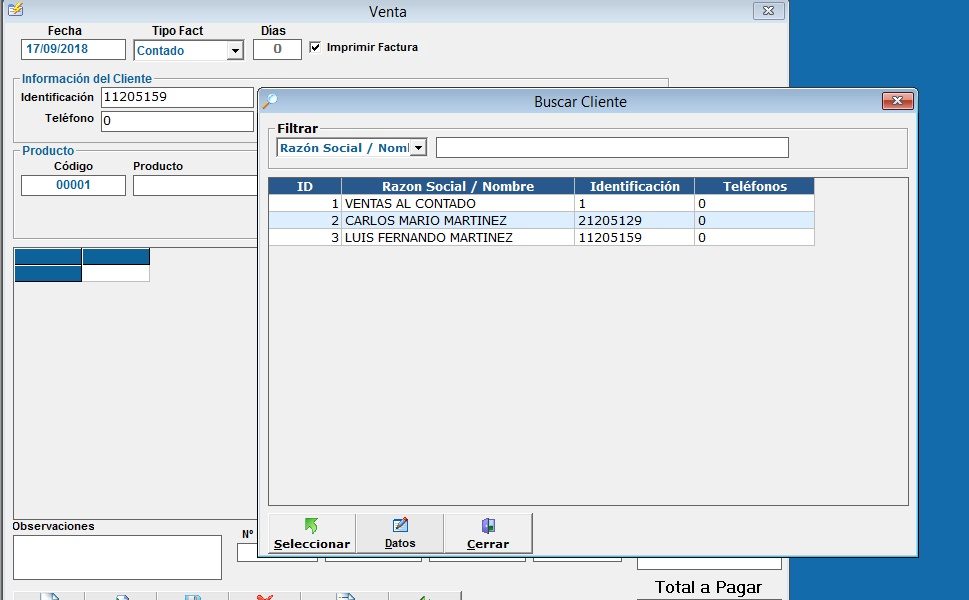The width and height of the screenshot is (969, 600).
Task: Click the Identificación column header in results
Action: click(x=634, y=186)
